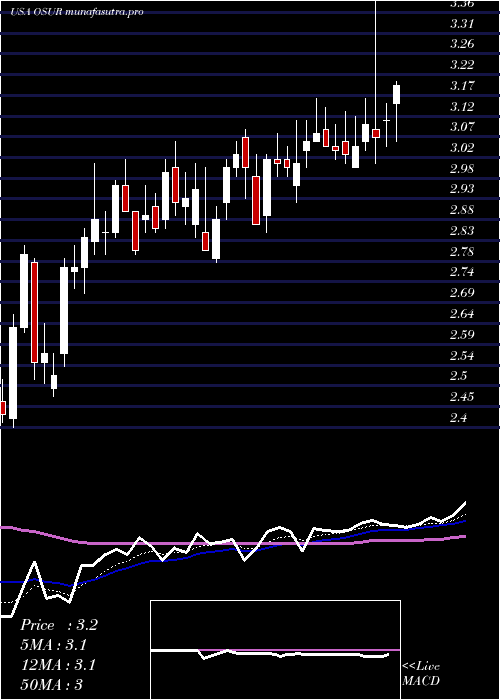Screen dimensions: 500x700
Task: Select the 2.4 price label
Action: (x=459, y=418)
